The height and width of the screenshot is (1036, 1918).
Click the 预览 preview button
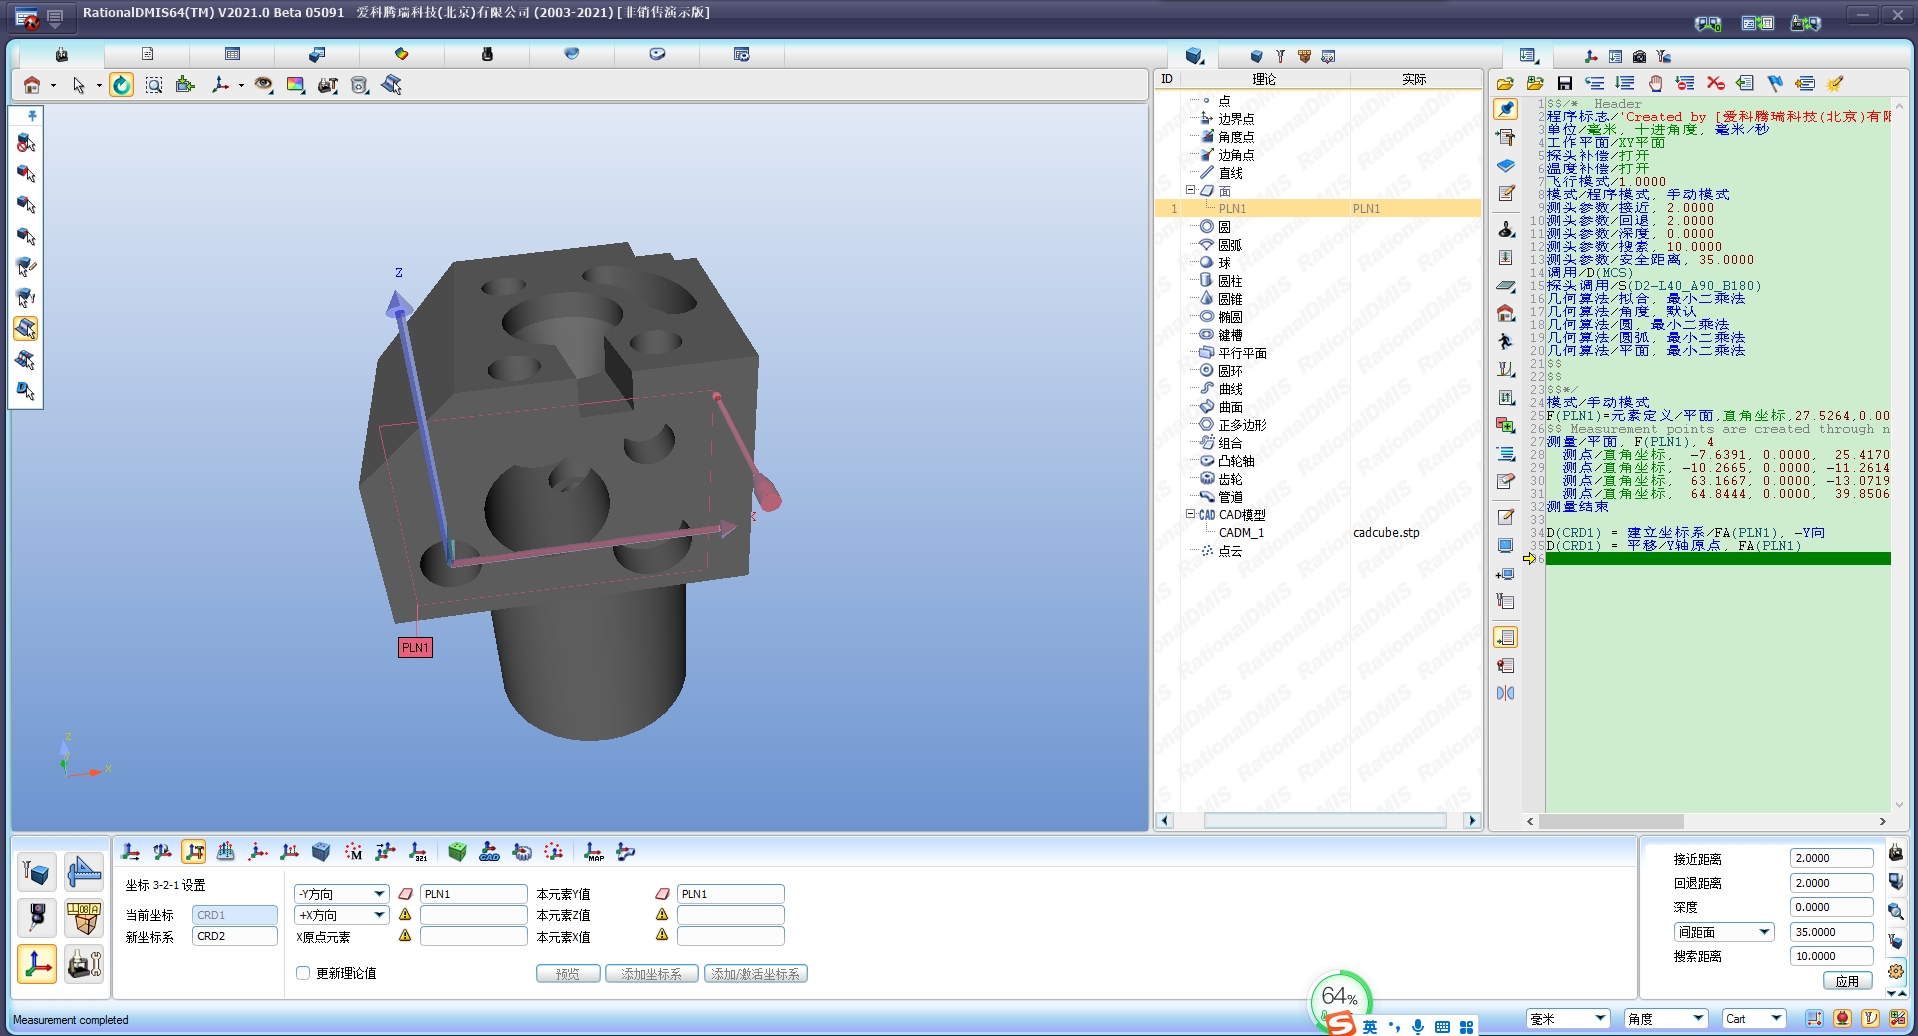coord(568,974)
